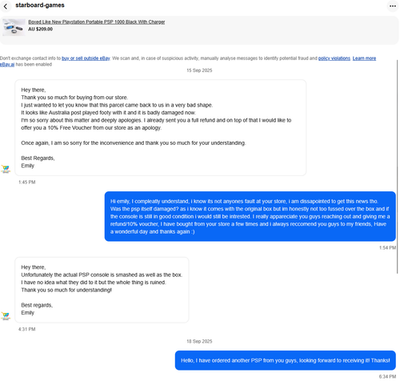Open the Boxed Like New Playstation Portable listing
Image resolution: width=400 pixels, height=385 pixels.
[x=96, y=22]
